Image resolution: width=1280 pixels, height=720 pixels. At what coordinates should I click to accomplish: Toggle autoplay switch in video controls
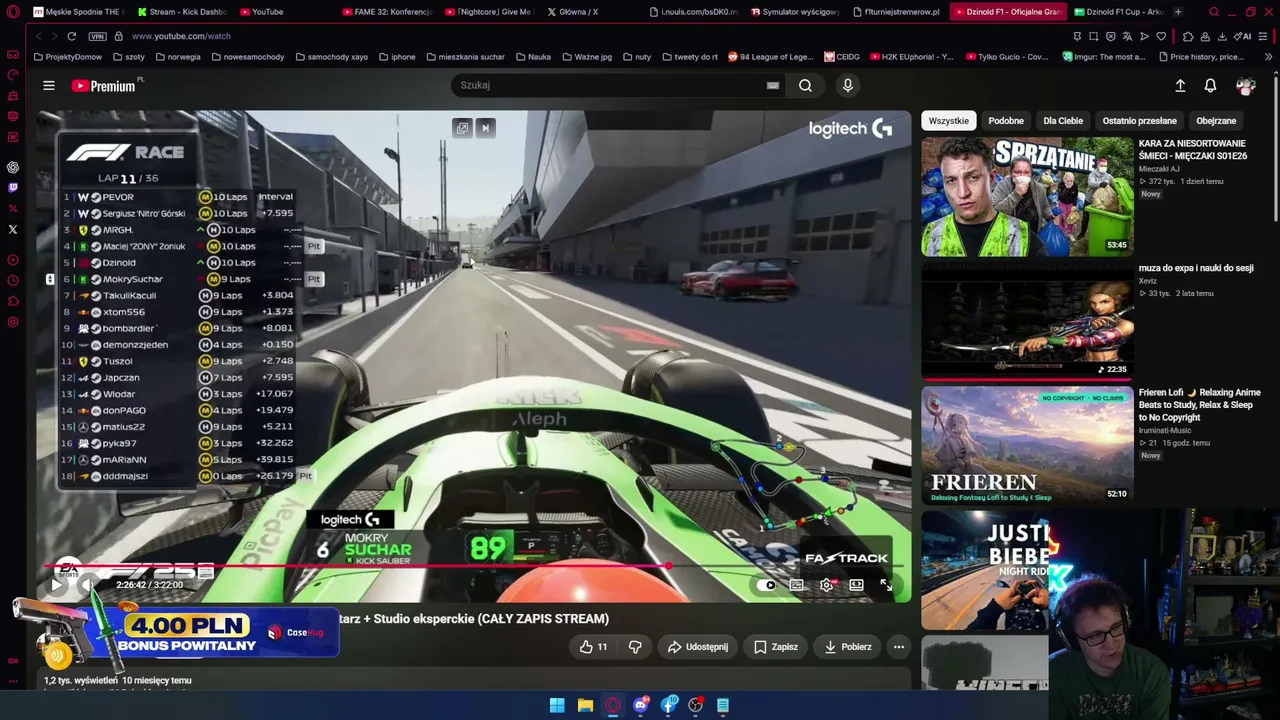coord(766,585)
